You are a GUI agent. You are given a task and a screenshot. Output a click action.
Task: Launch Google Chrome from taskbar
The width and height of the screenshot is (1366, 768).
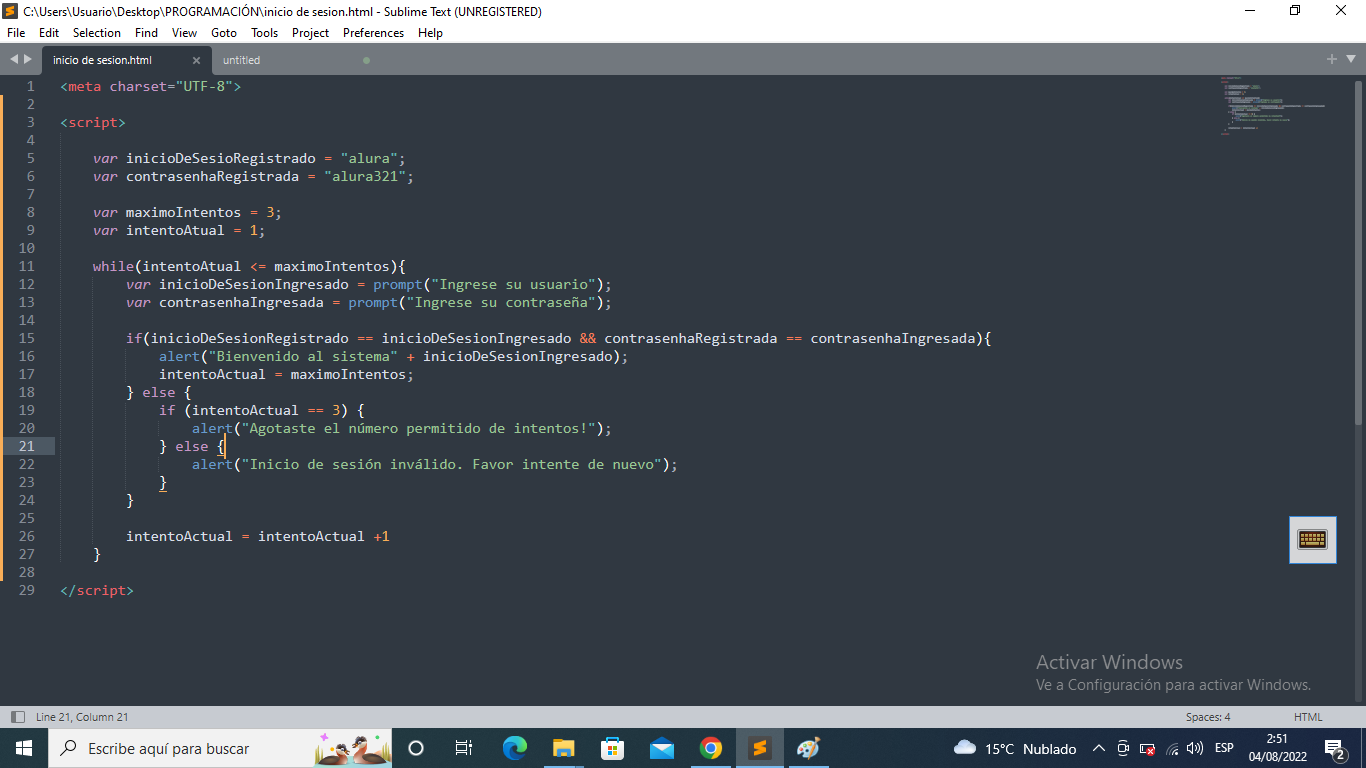[711, 748]
